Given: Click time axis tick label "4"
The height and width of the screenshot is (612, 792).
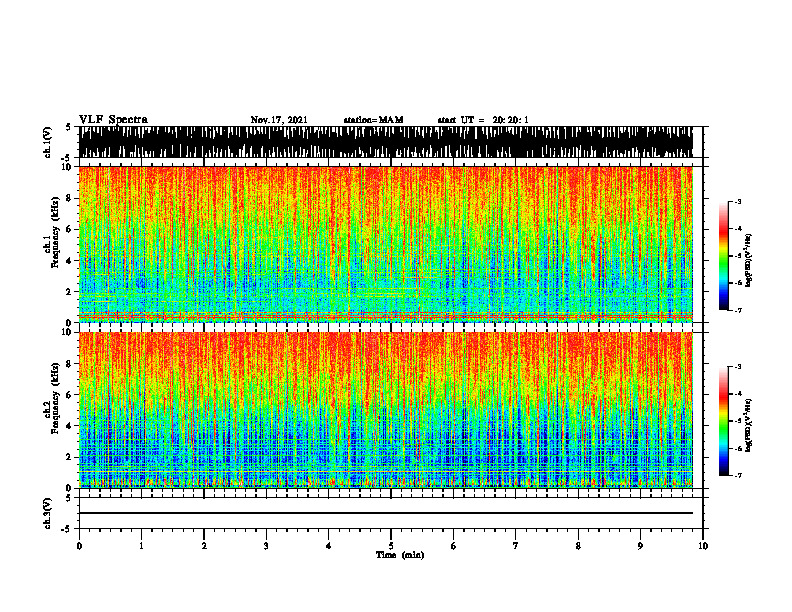Looking at the screenshot, I should 329,546.
